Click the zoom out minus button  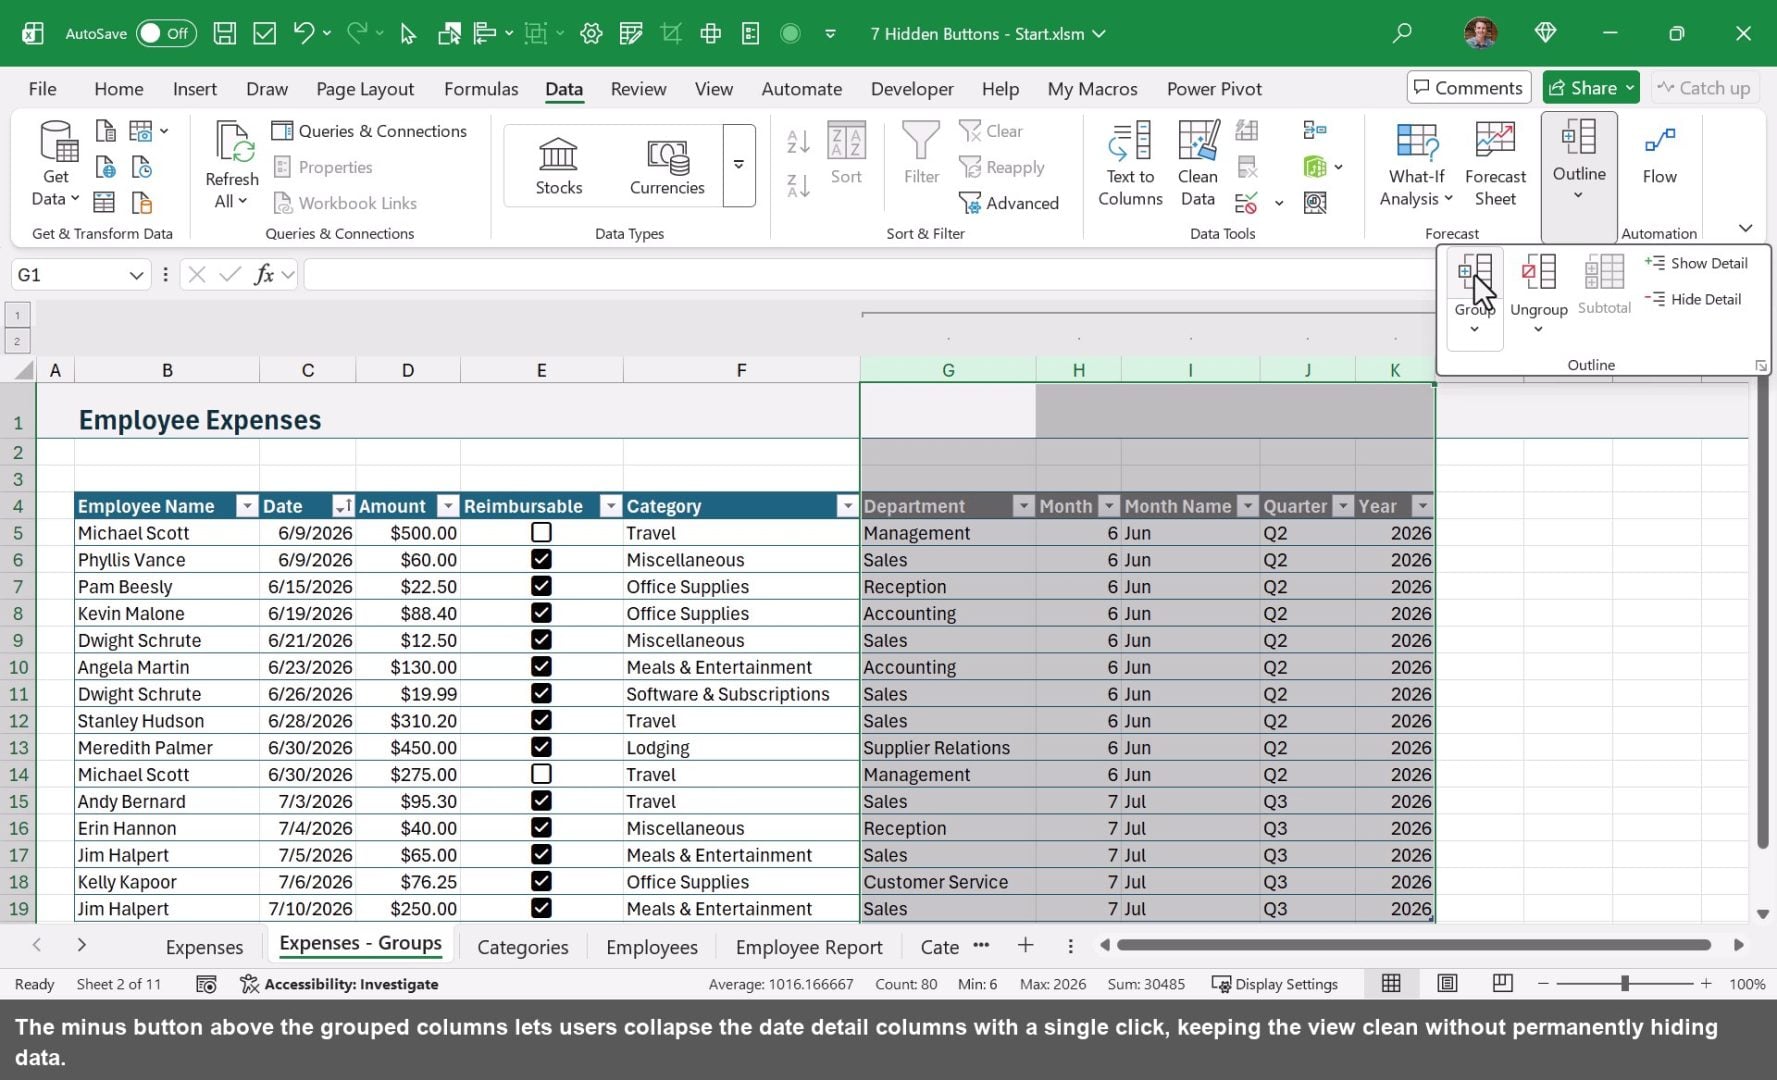(1543, 984)
